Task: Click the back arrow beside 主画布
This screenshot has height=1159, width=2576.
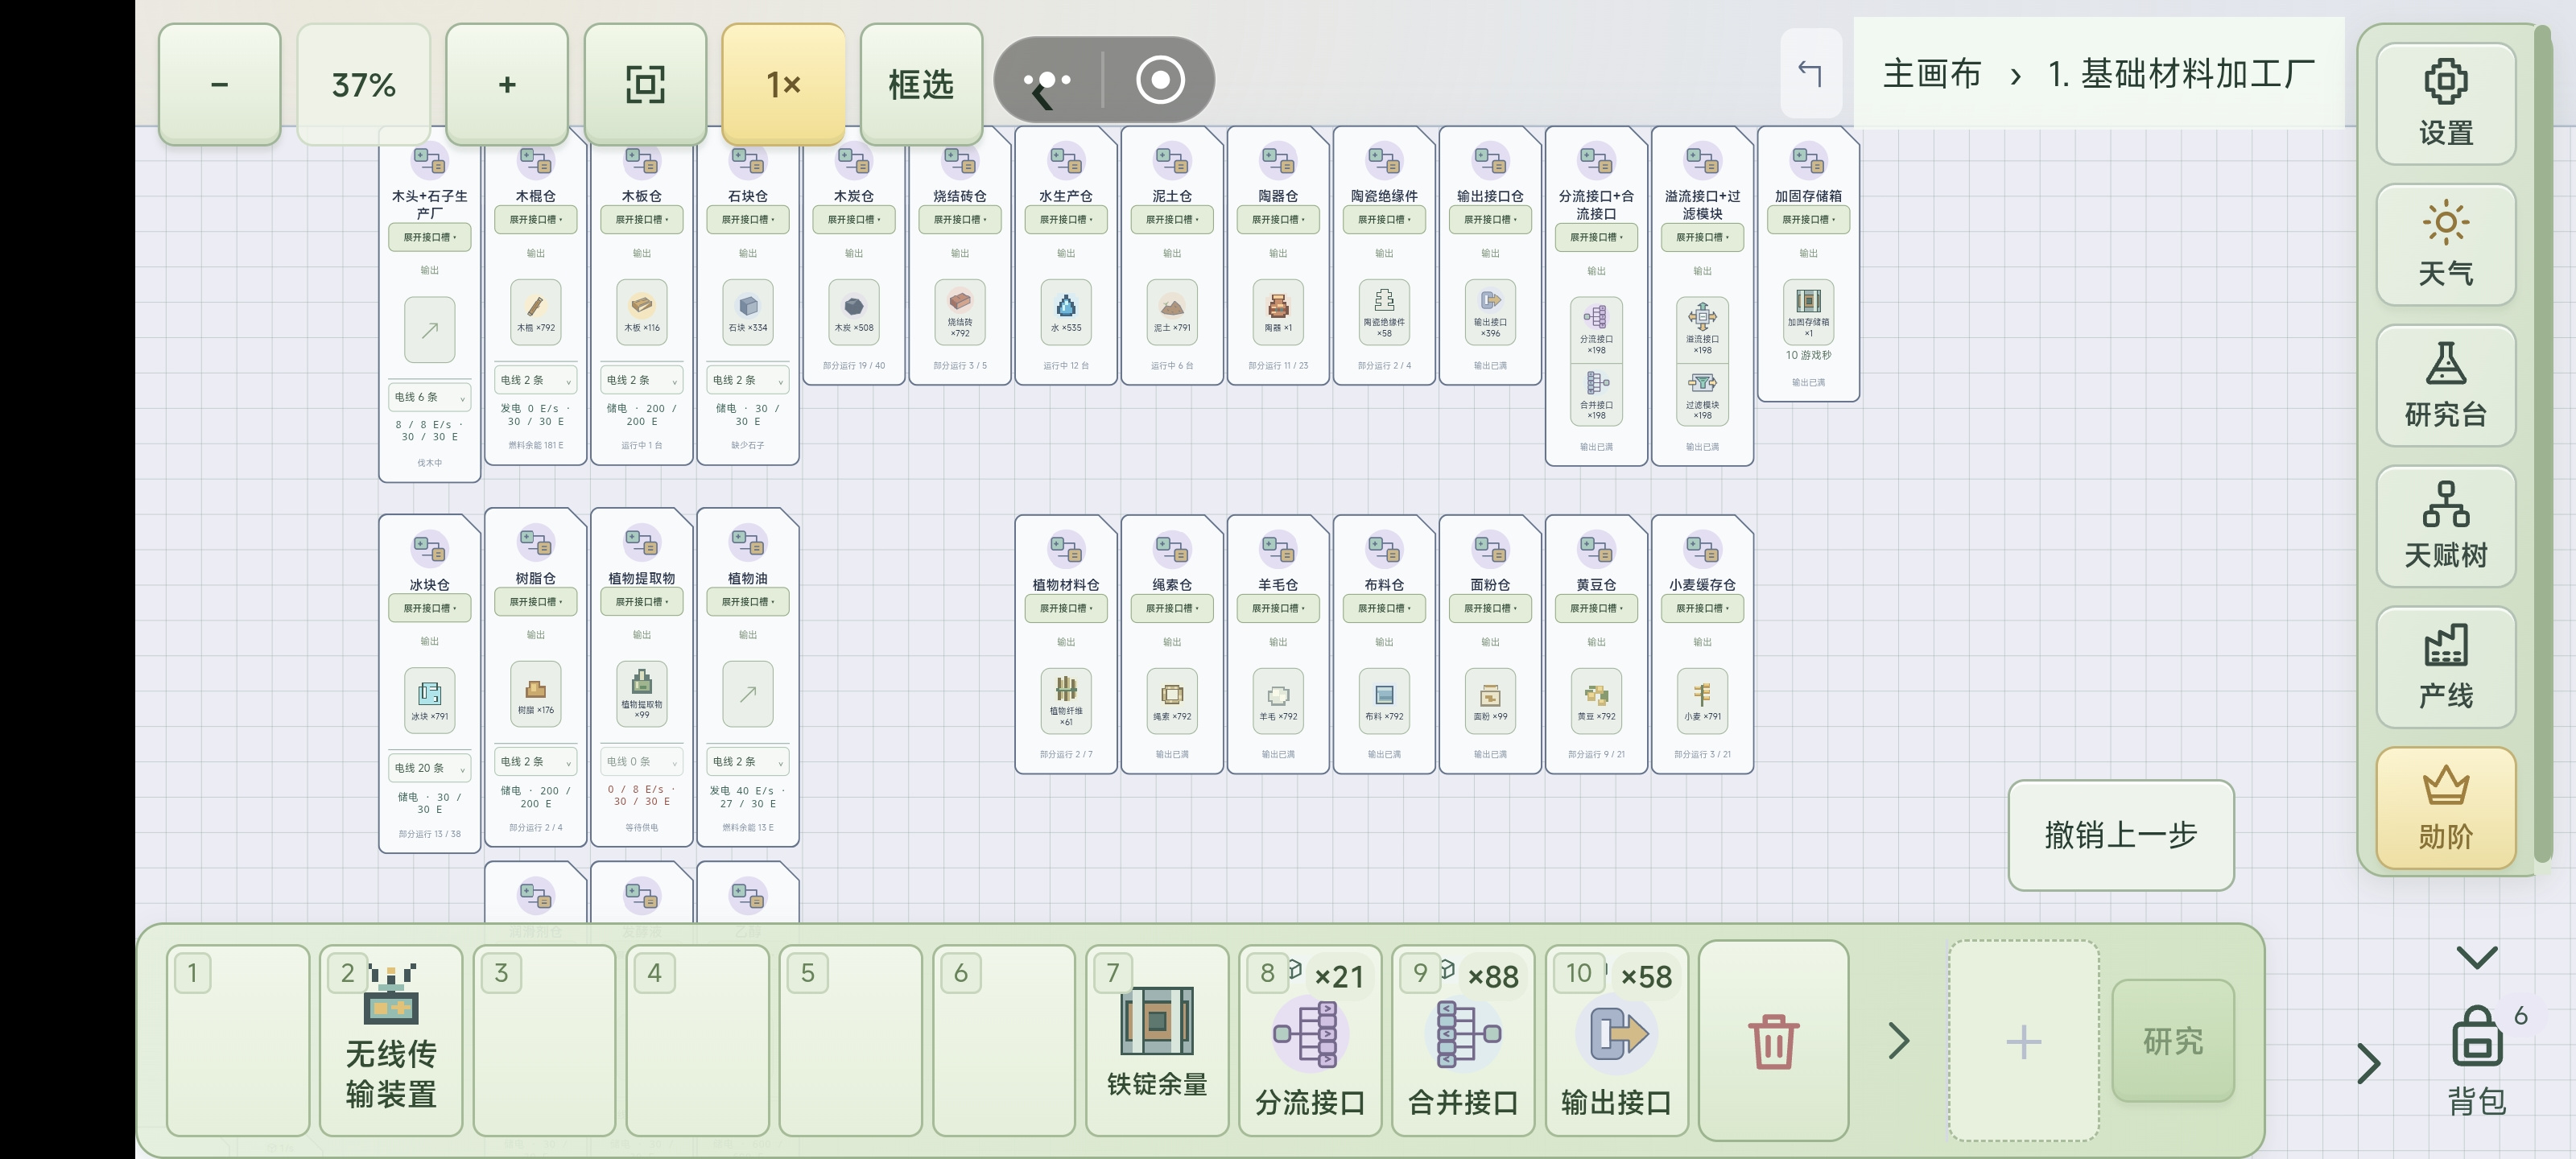Action: tap(1810, 73)
